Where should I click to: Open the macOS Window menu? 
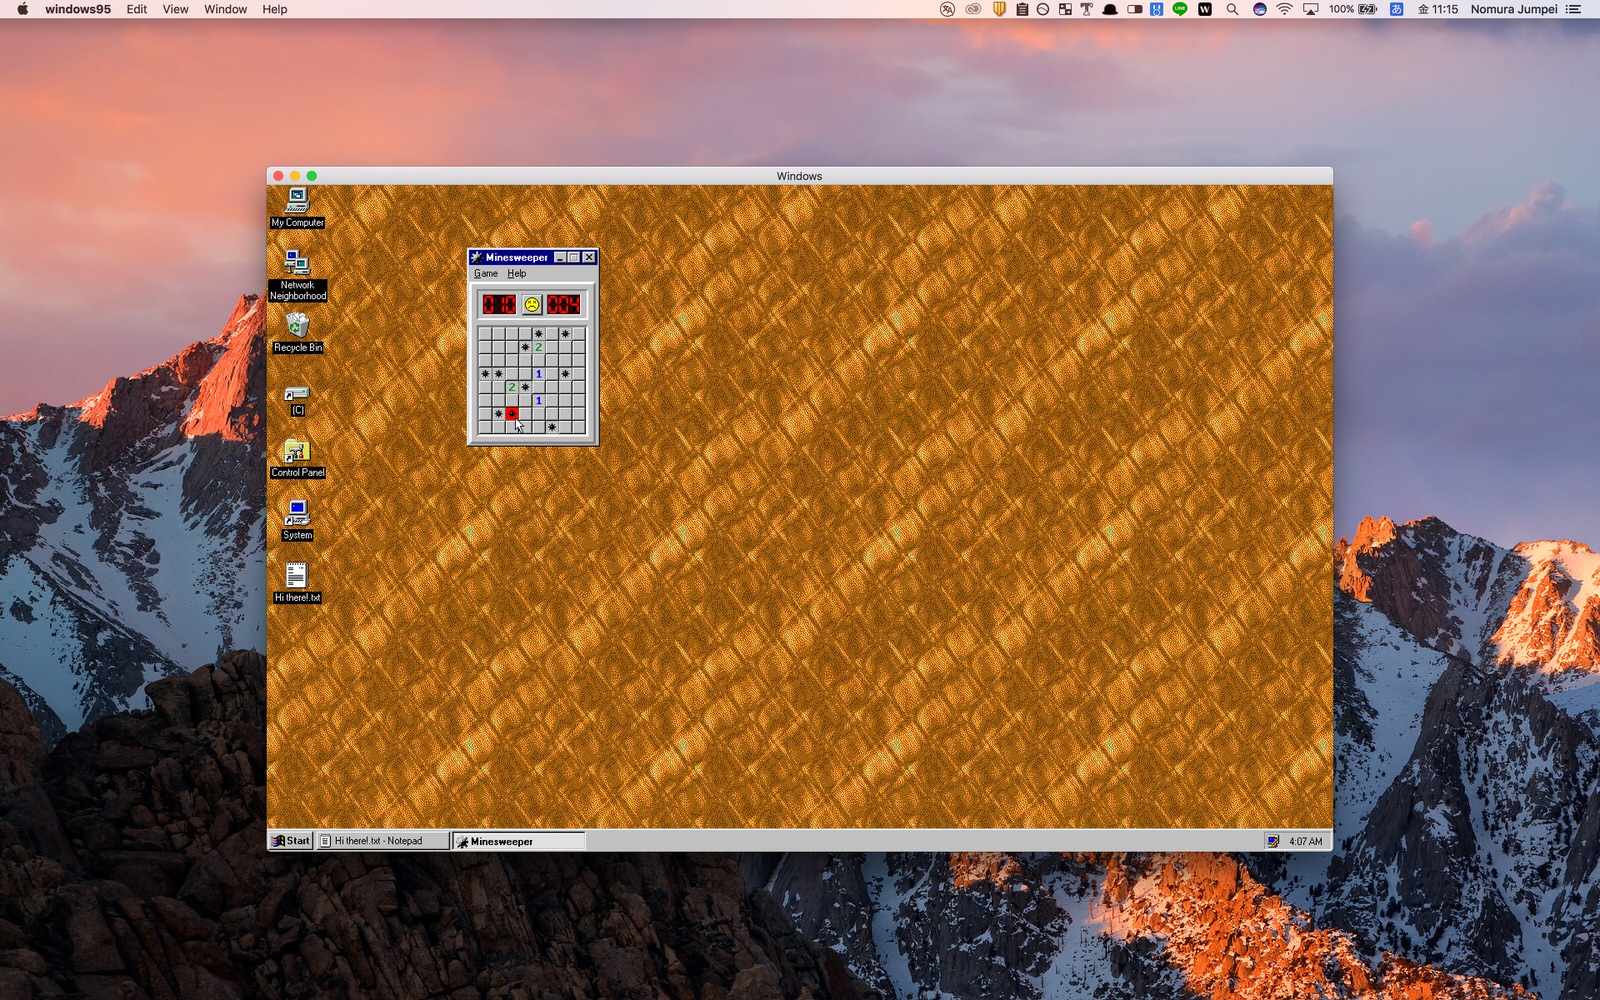[x=226, y=9]
